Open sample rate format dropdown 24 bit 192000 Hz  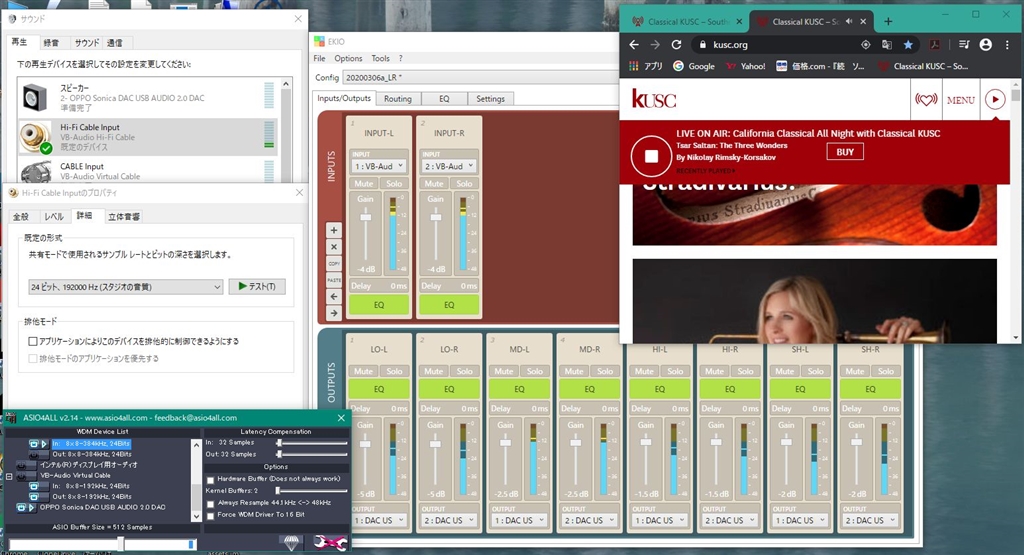(126, 287)
